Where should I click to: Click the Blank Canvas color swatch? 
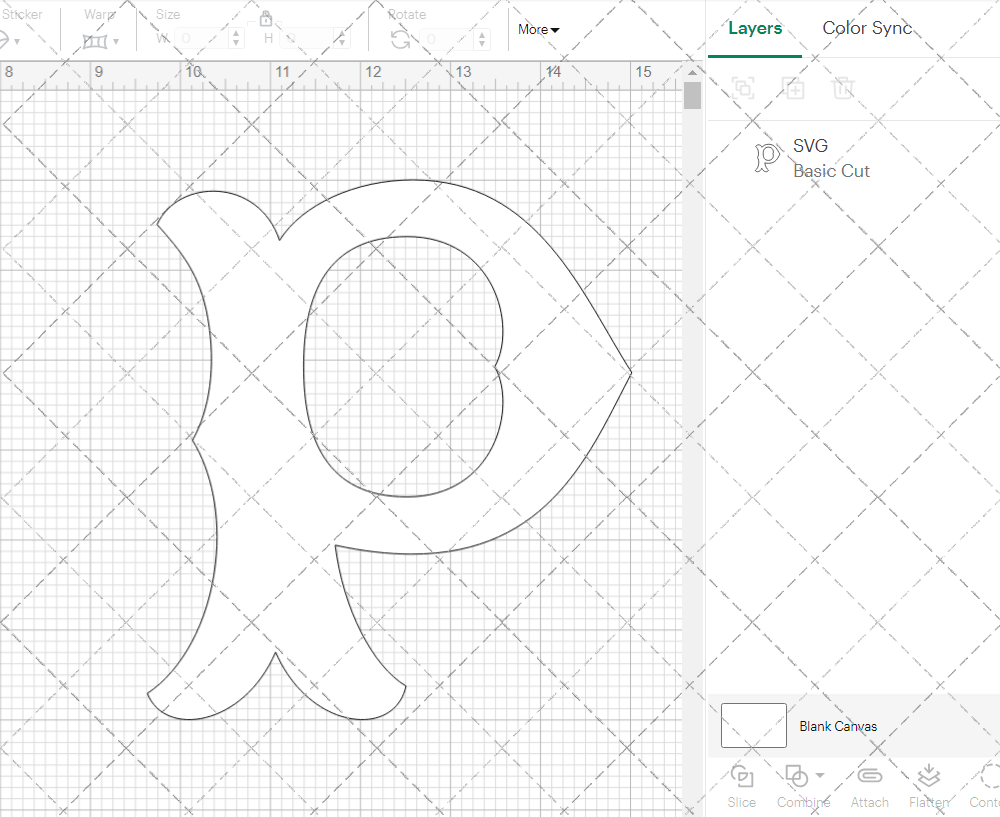click(x=753, y=725)
